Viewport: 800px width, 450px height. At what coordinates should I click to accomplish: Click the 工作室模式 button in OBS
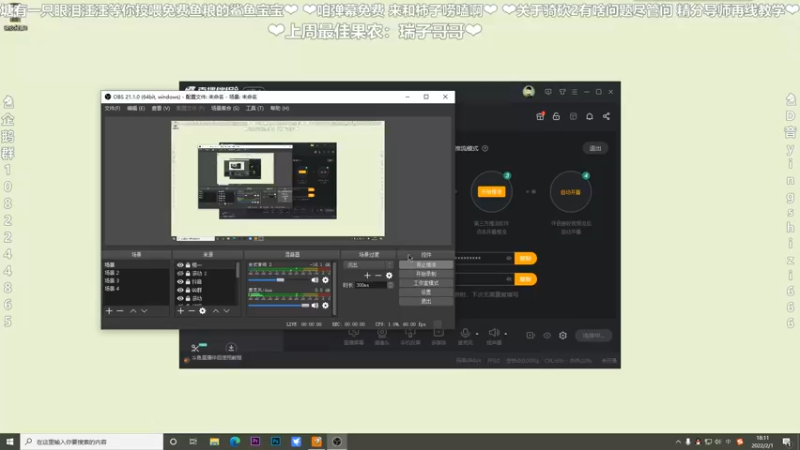pos(426,283)
